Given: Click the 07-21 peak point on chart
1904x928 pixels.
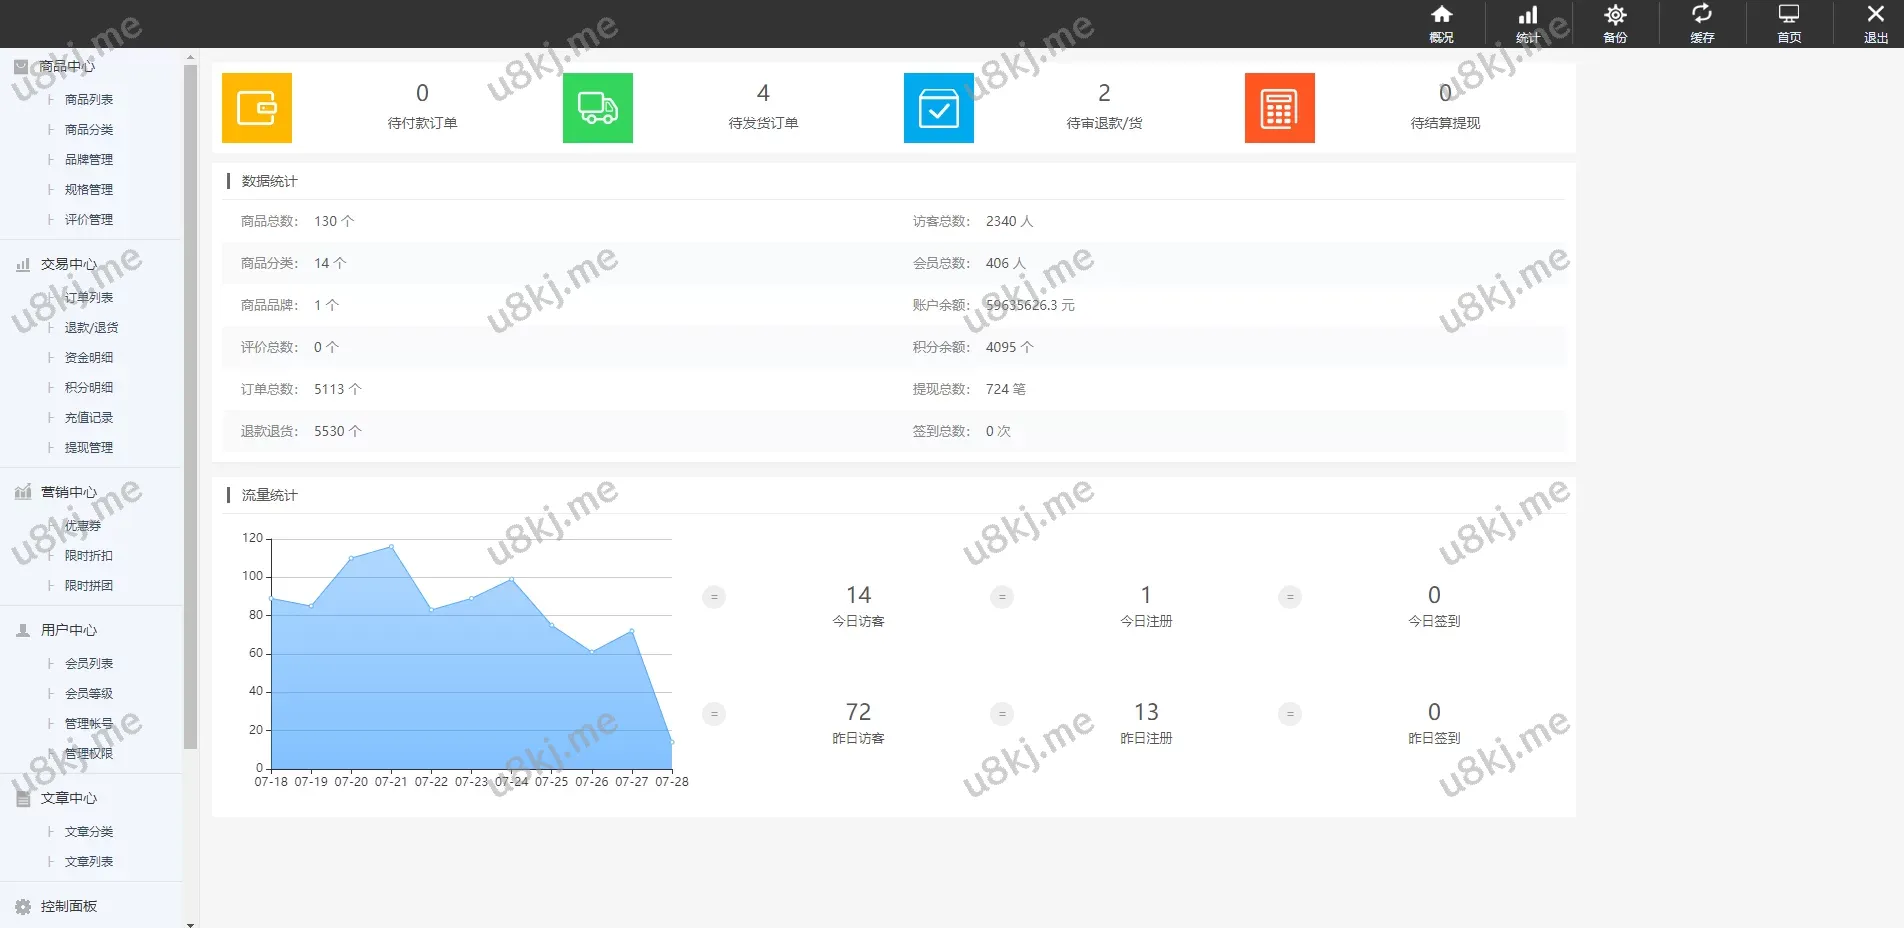Looking at the screenshot, I should [x=391, y=546].
